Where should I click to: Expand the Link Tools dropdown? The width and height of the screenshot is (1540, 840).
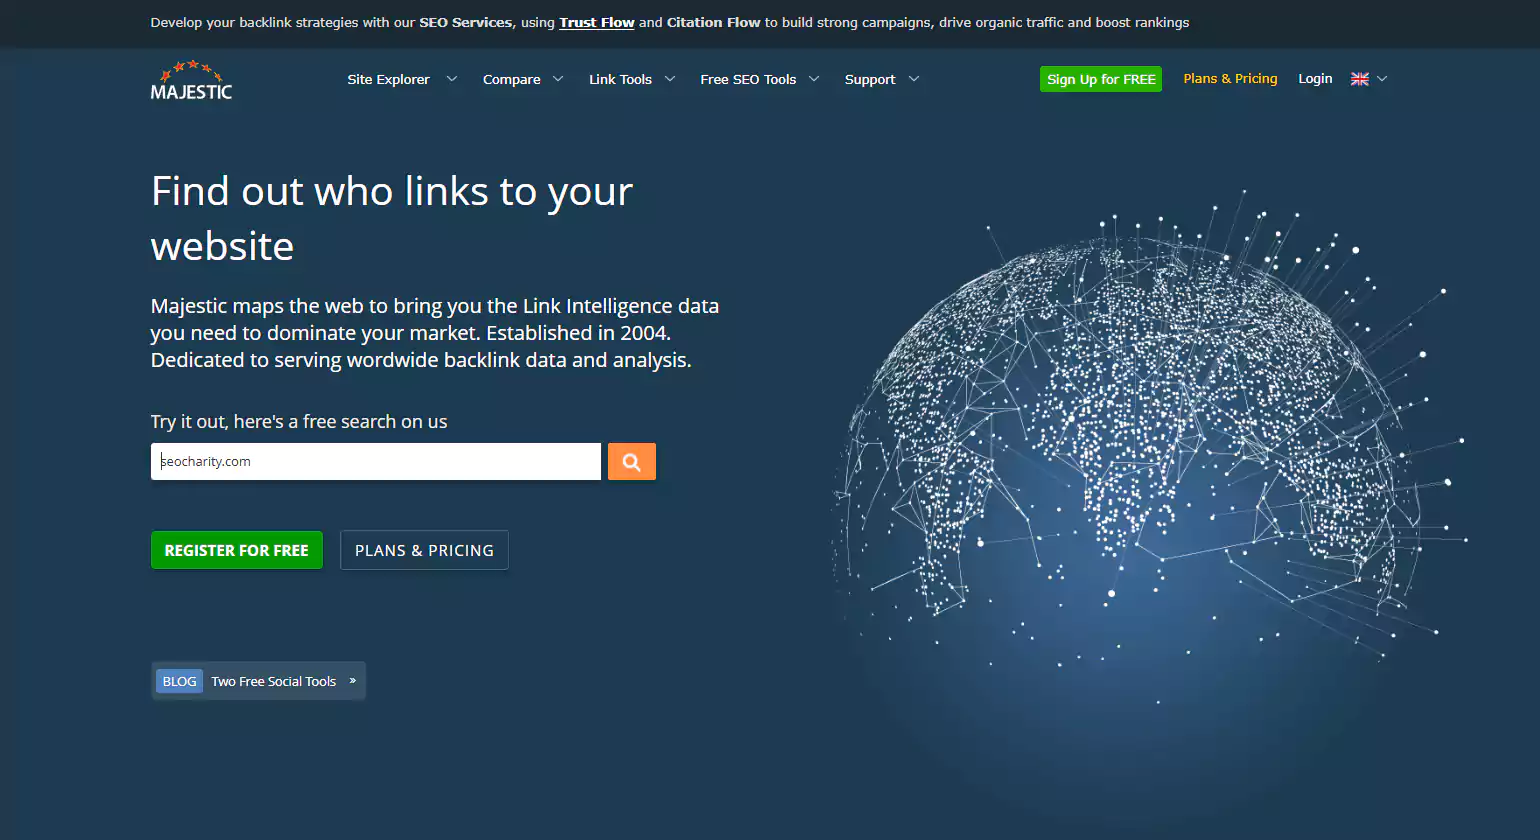click(669, 78)
